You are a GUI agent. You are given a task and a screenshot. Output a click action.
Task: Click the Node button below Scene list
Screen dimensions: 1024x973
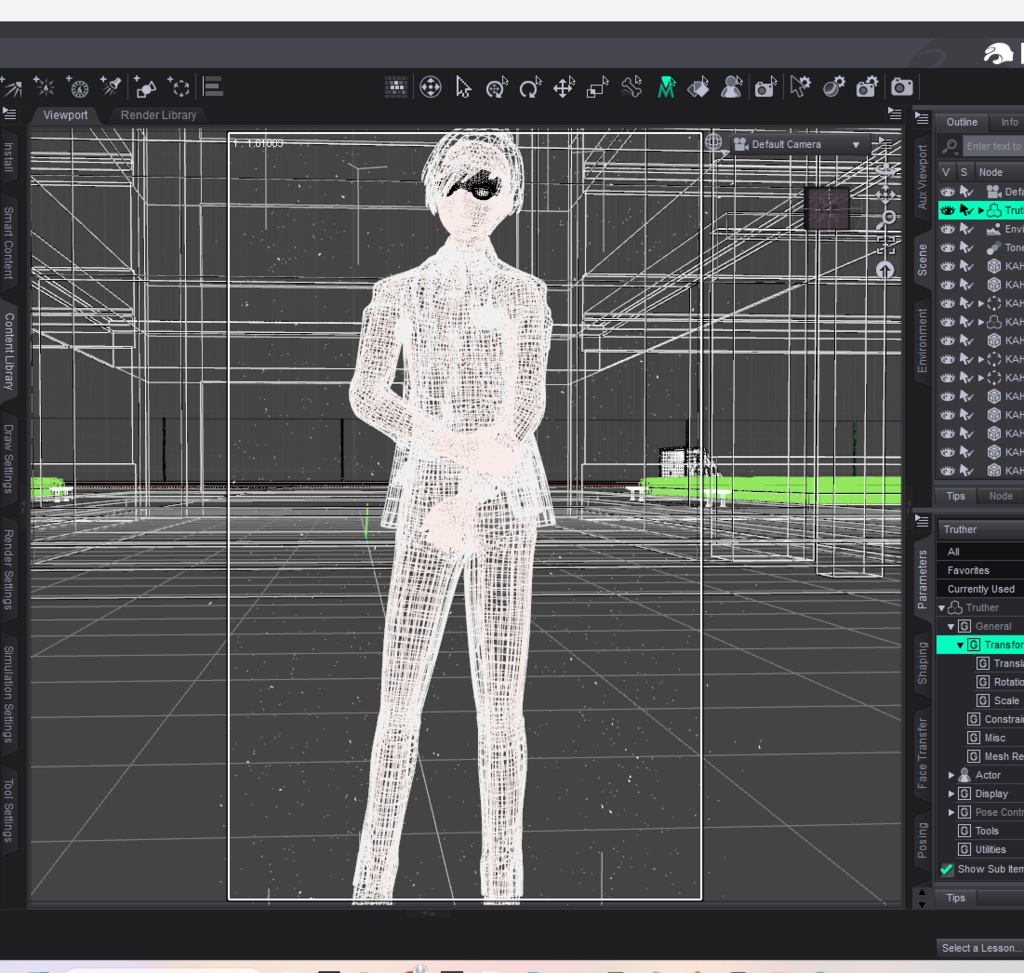point(1000,496)
